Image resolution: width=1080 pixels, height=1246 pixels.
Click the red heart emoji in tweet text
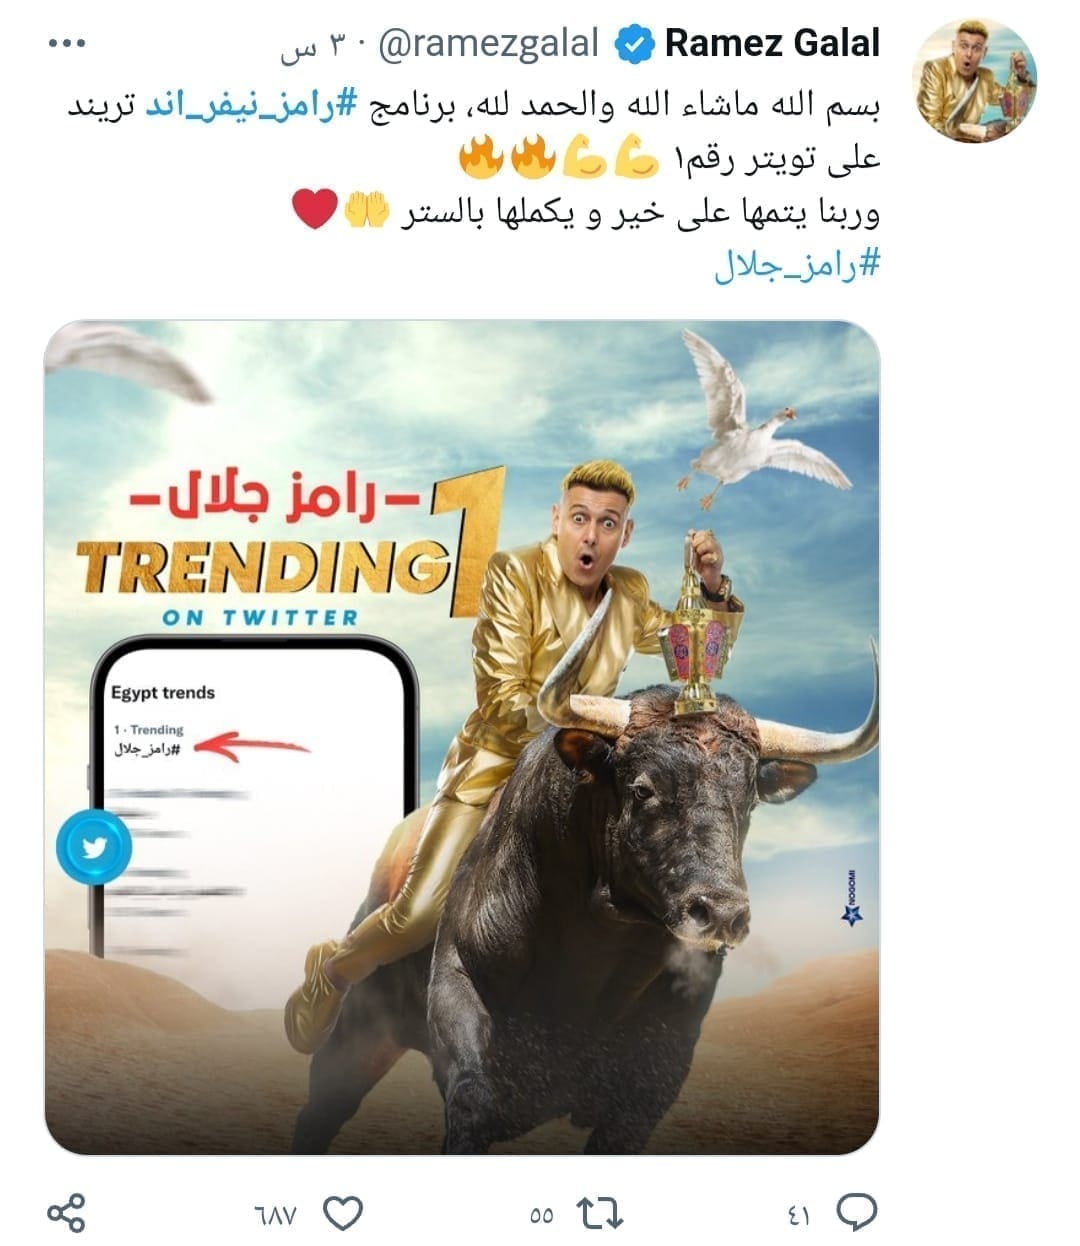point(314,209)
